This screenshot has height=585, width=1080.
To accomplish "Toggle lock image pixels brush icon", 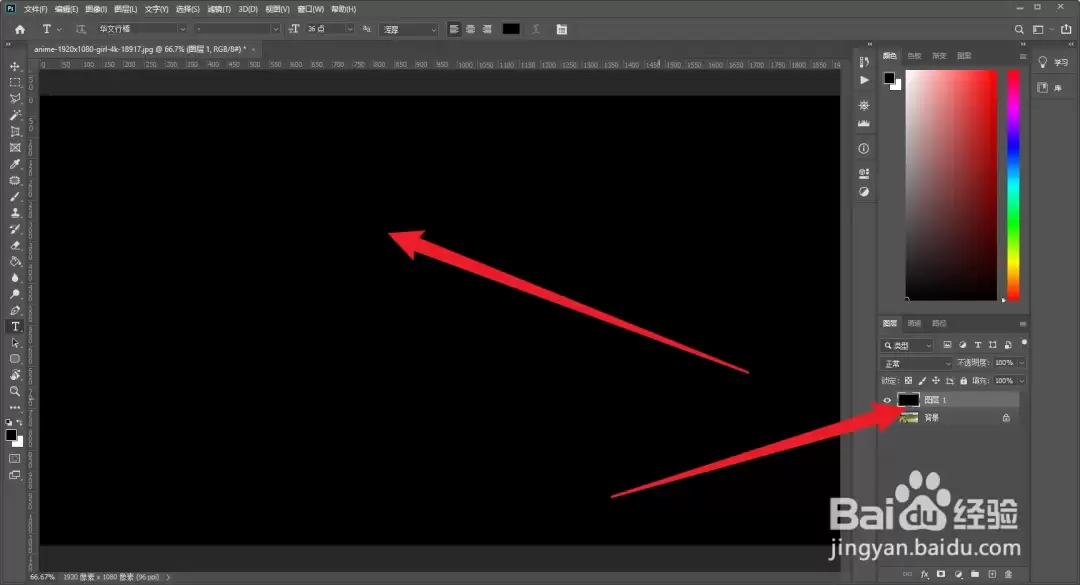I will click(x=922, y=380).
